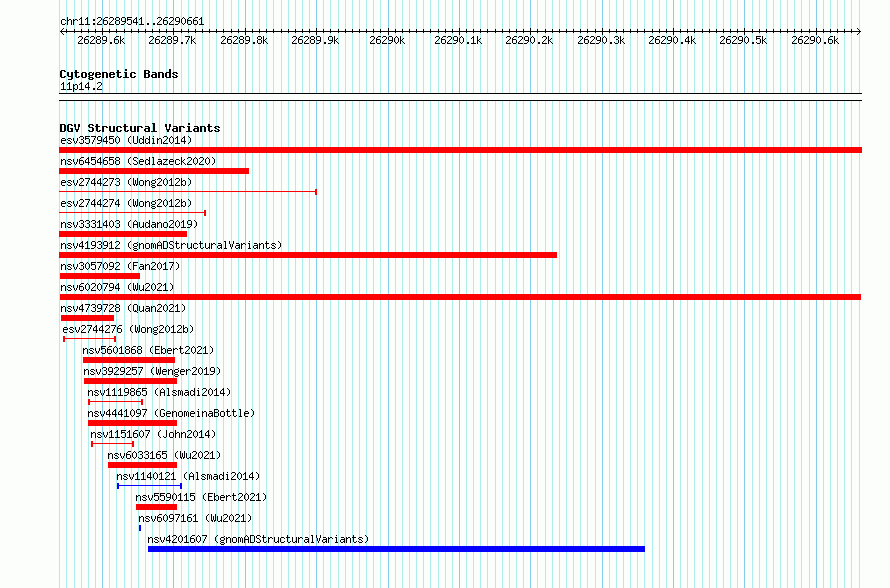Click the 26289.8k ruler tick label
This screenshot has width=890, height=588.
pos(244,40)
